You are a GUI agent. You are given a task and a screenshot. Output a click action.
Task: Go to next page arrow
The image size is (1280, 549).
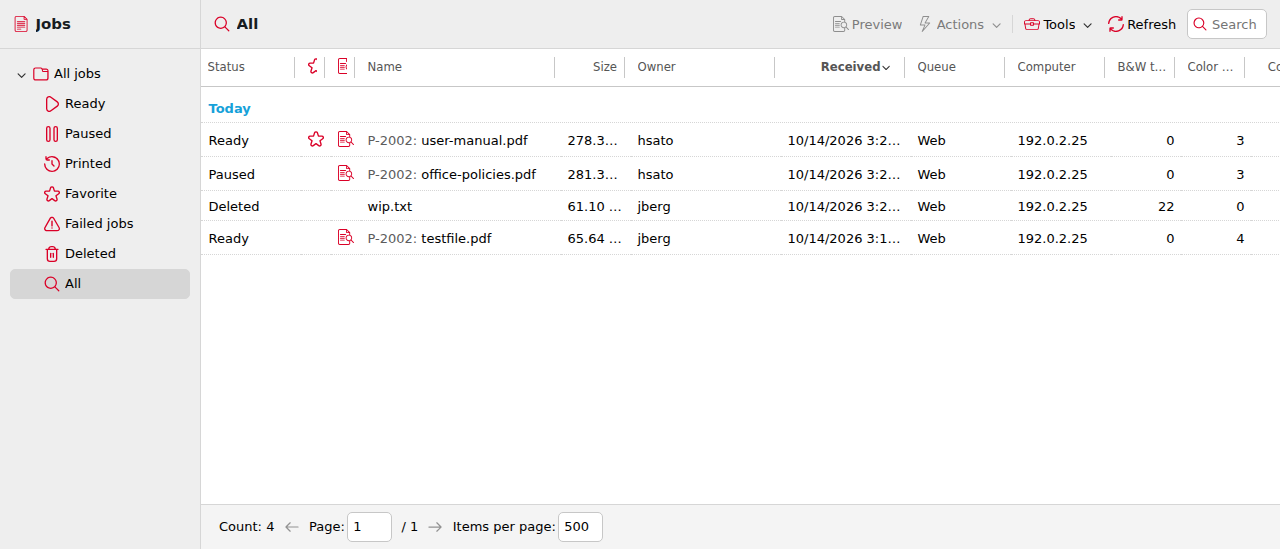click(x=435, y=527)
